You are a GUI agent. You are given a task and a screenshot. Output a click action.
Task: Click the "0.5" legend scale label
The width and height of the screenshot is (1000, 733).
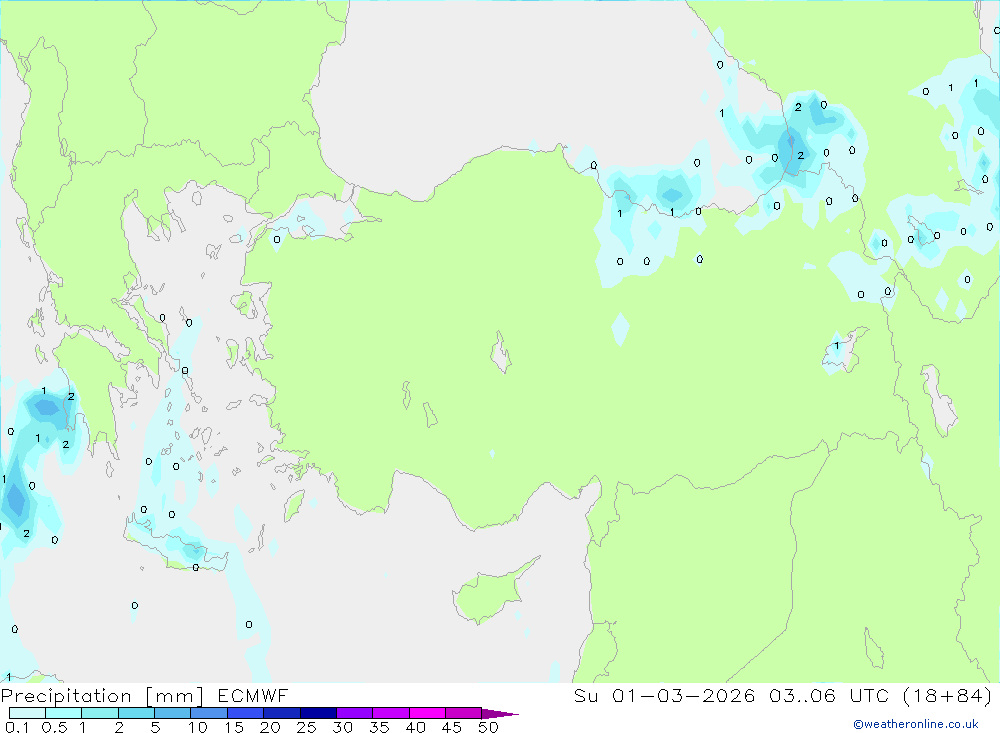click(x=54, y=727)
